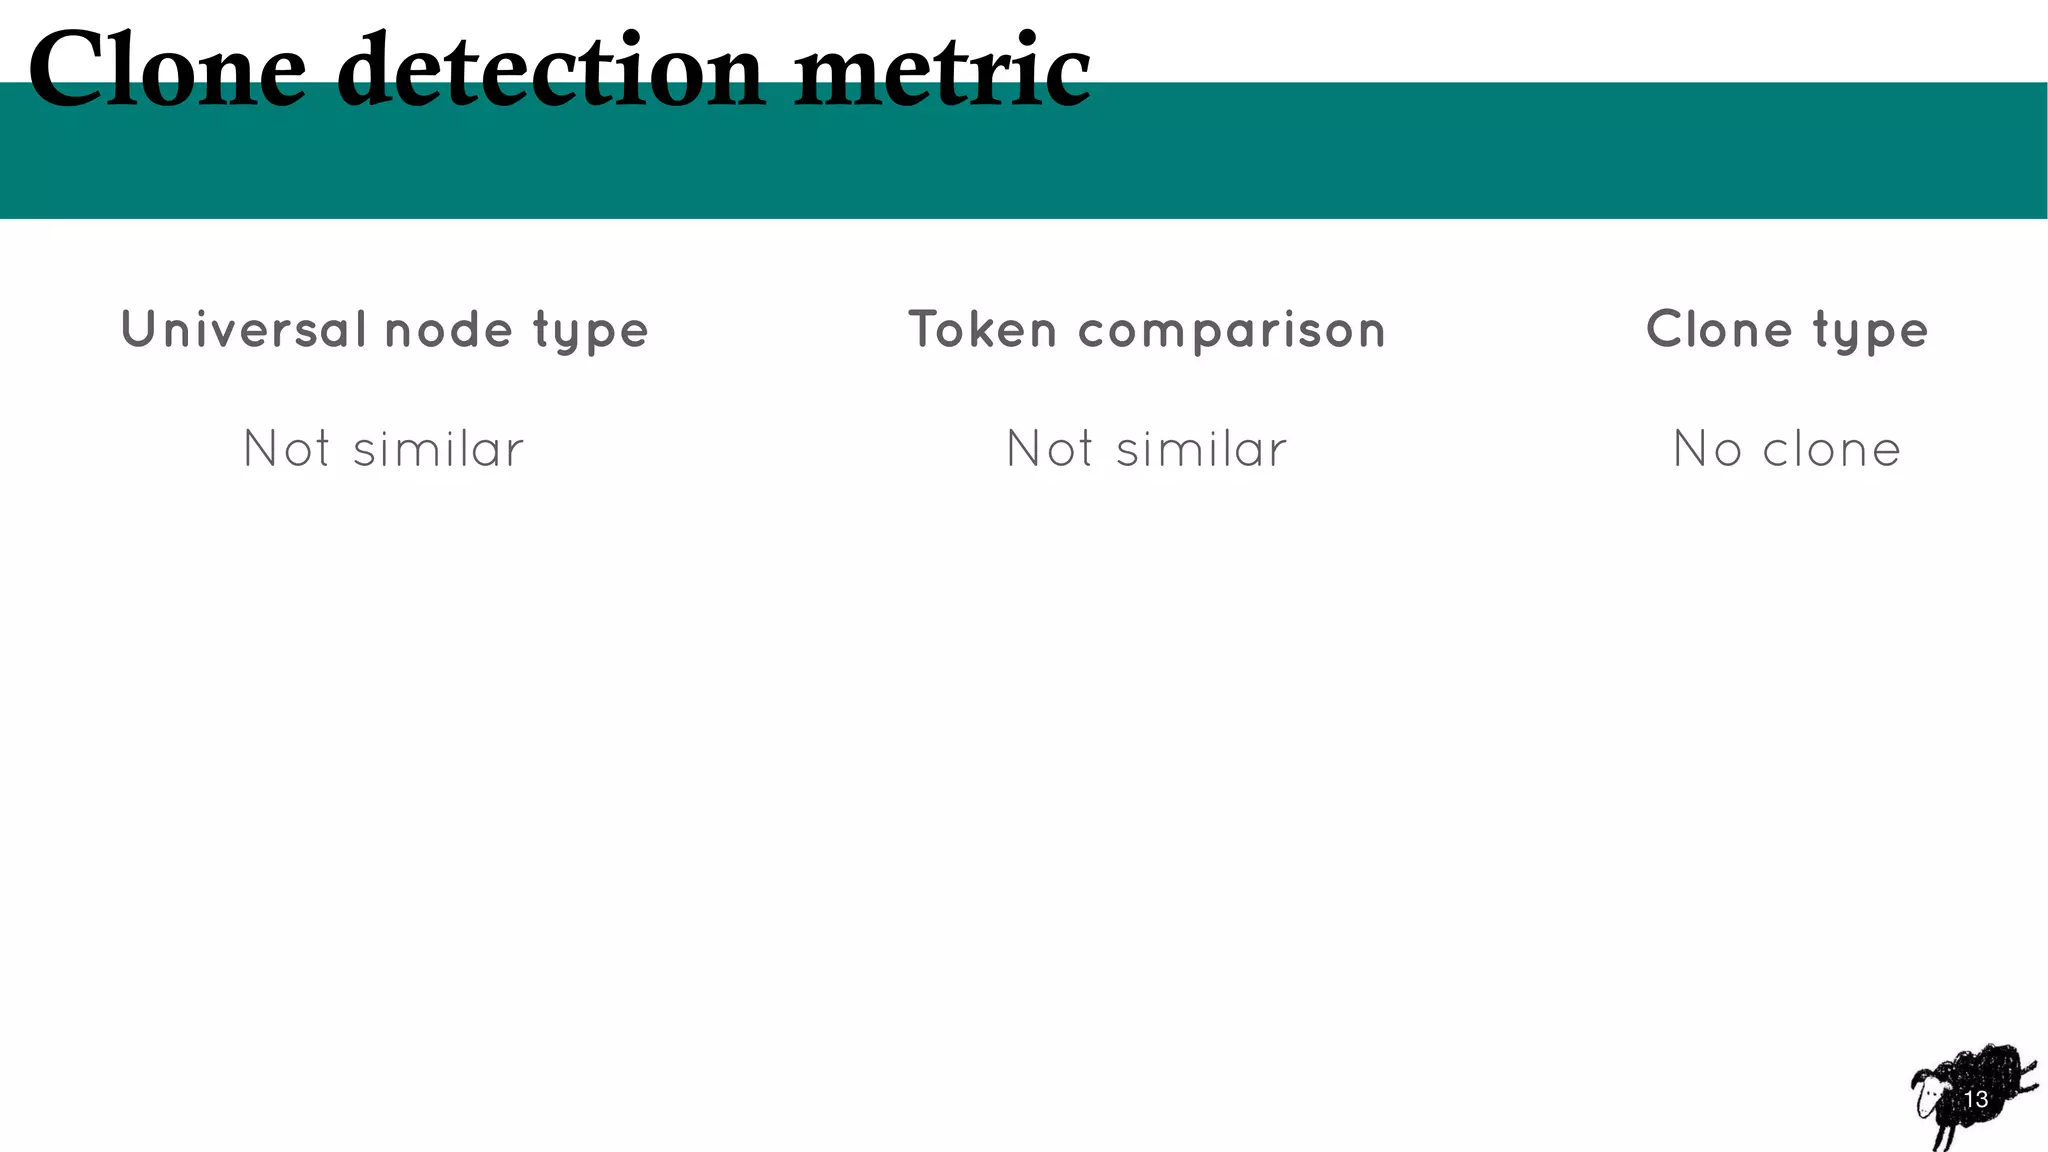Image resolution: width=2048 pixels, height=1152 pixels.
Task: Select the slide number 13
Action: point(1975,1100)
